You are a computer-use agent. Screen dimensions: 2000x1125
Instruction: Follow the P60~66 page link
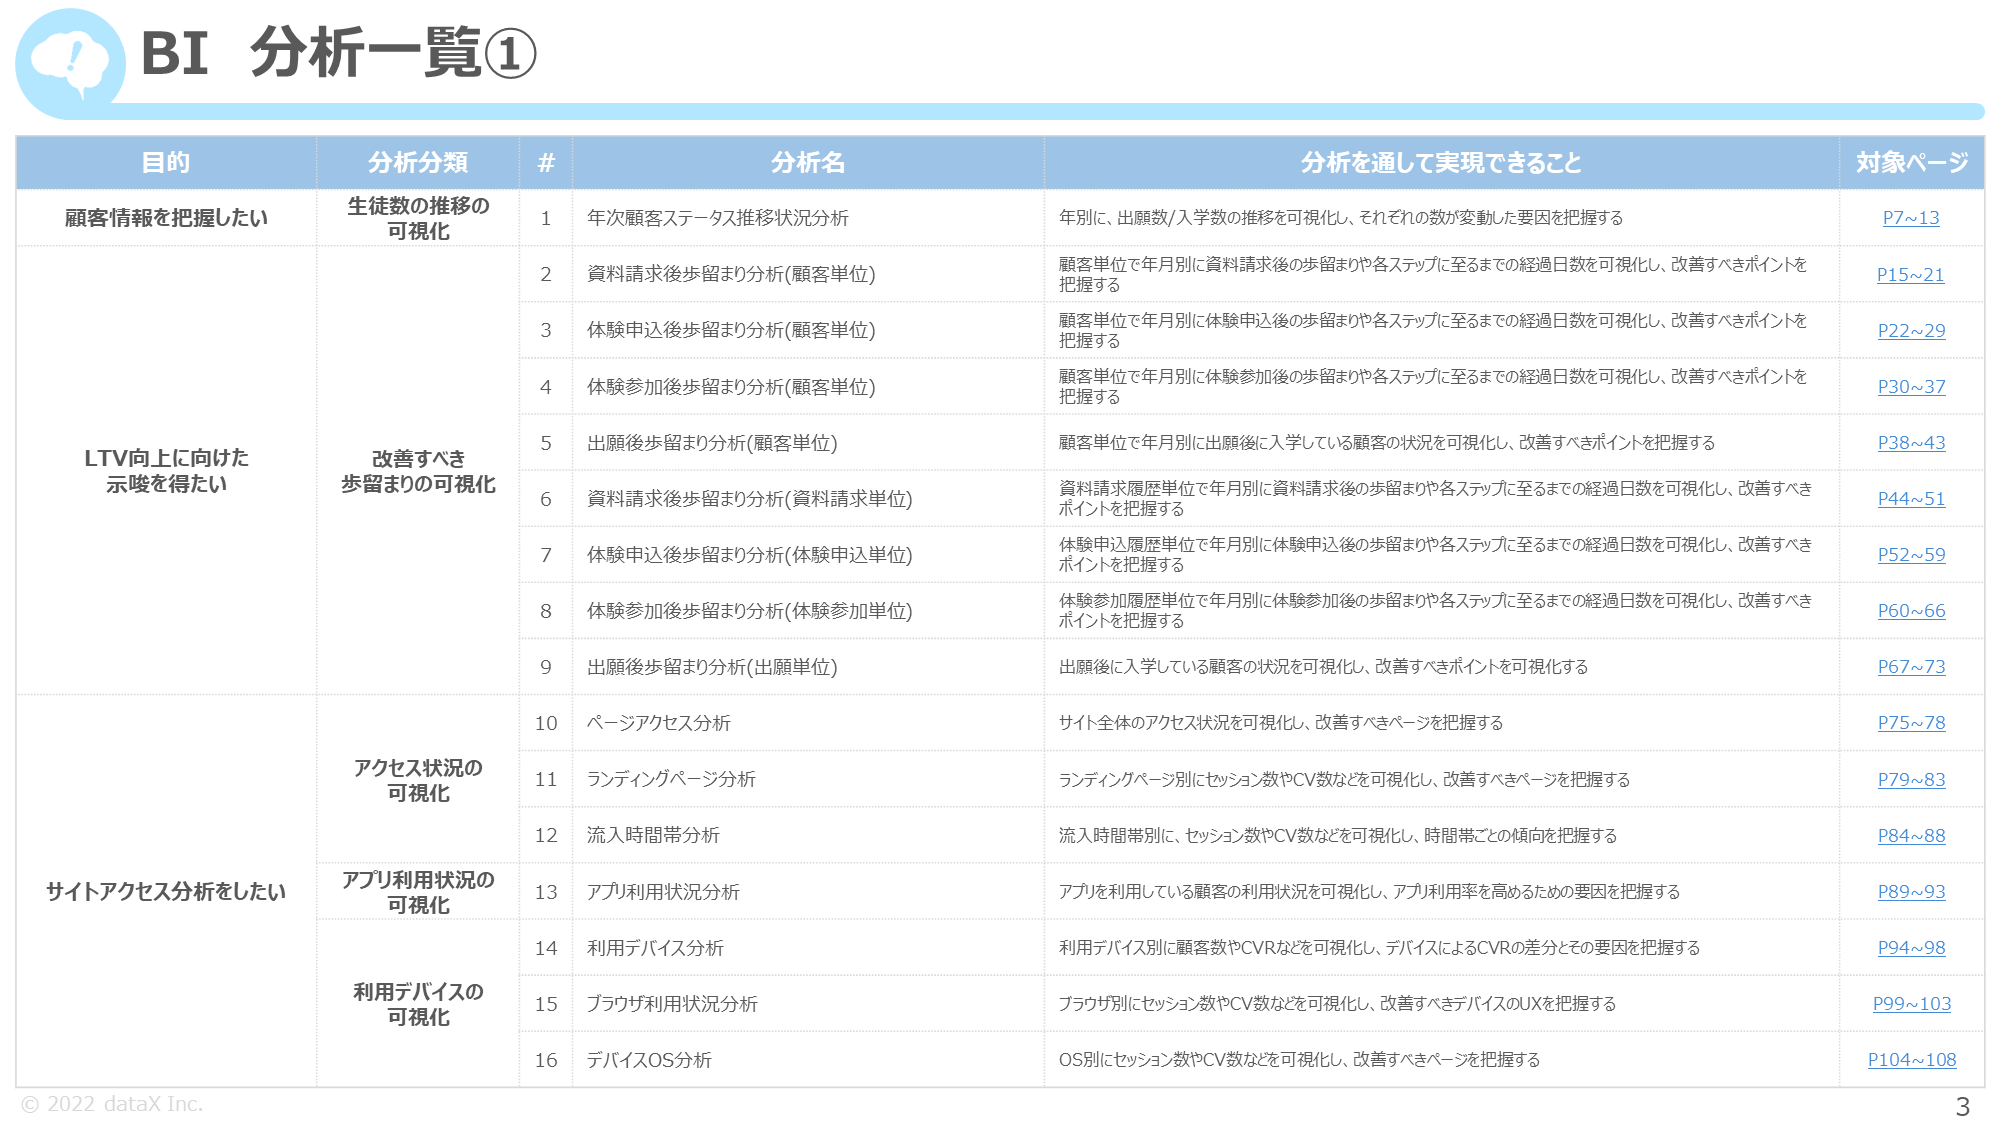click(x=1911, y=610)
